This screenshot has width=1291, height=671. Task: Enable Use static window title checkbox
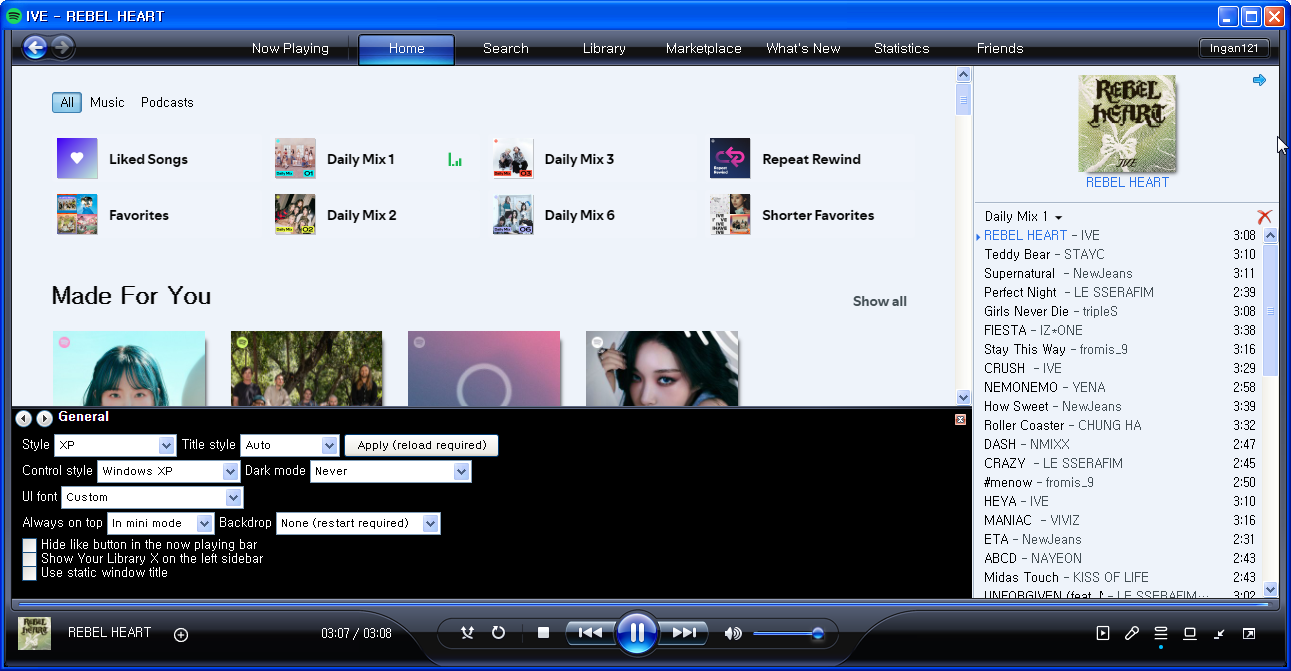point(29,573)
